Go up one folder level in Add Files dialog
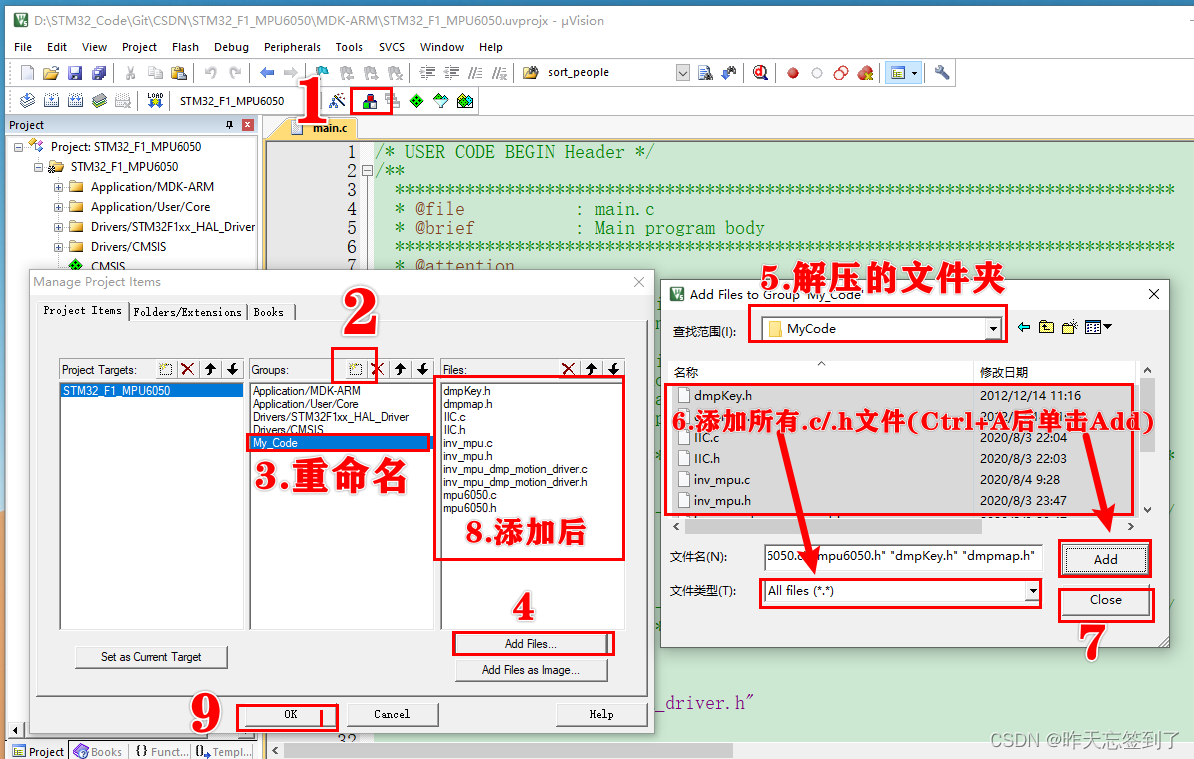 [1047, 327]
